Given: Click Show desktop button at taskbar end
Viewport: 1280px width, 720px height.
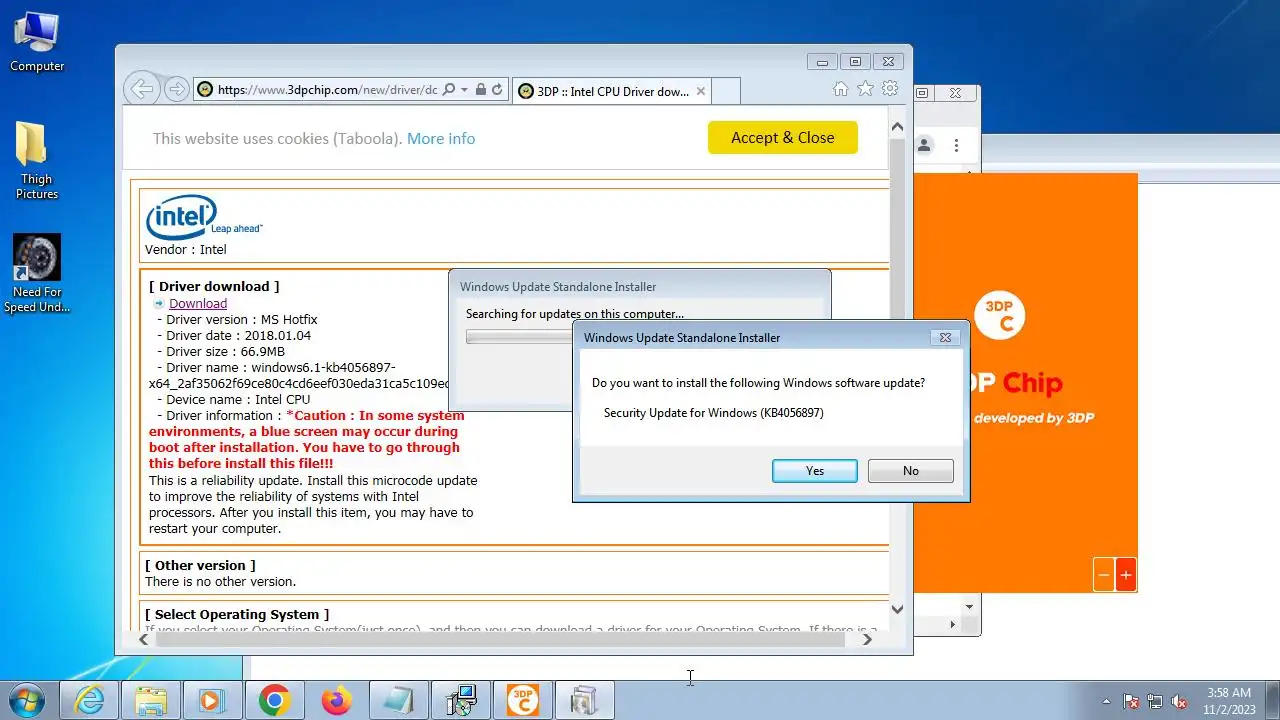Looking at the screenshot, I should pyautogui.click(x=1272, y=700).
